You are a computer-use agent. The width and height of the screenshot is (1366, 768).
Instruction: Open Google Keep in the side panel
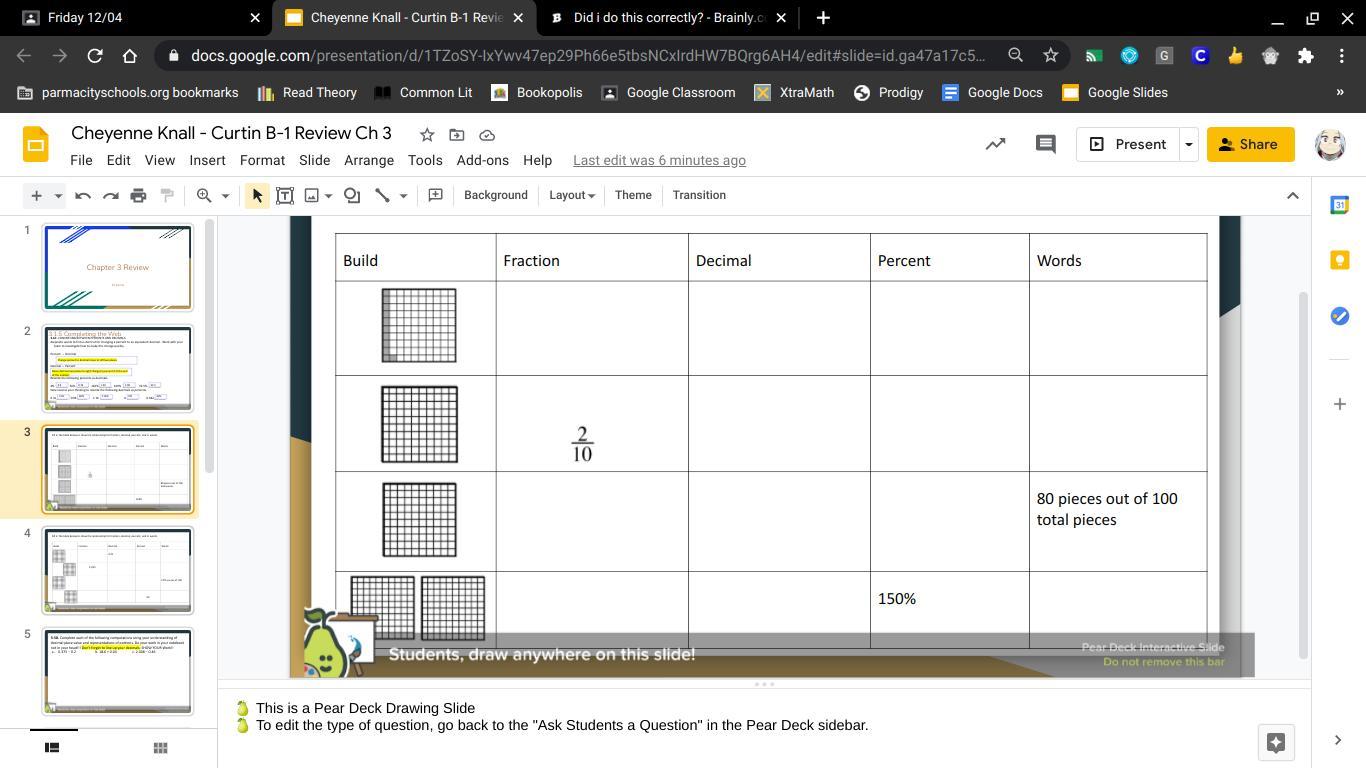[x=1339, y=260]
